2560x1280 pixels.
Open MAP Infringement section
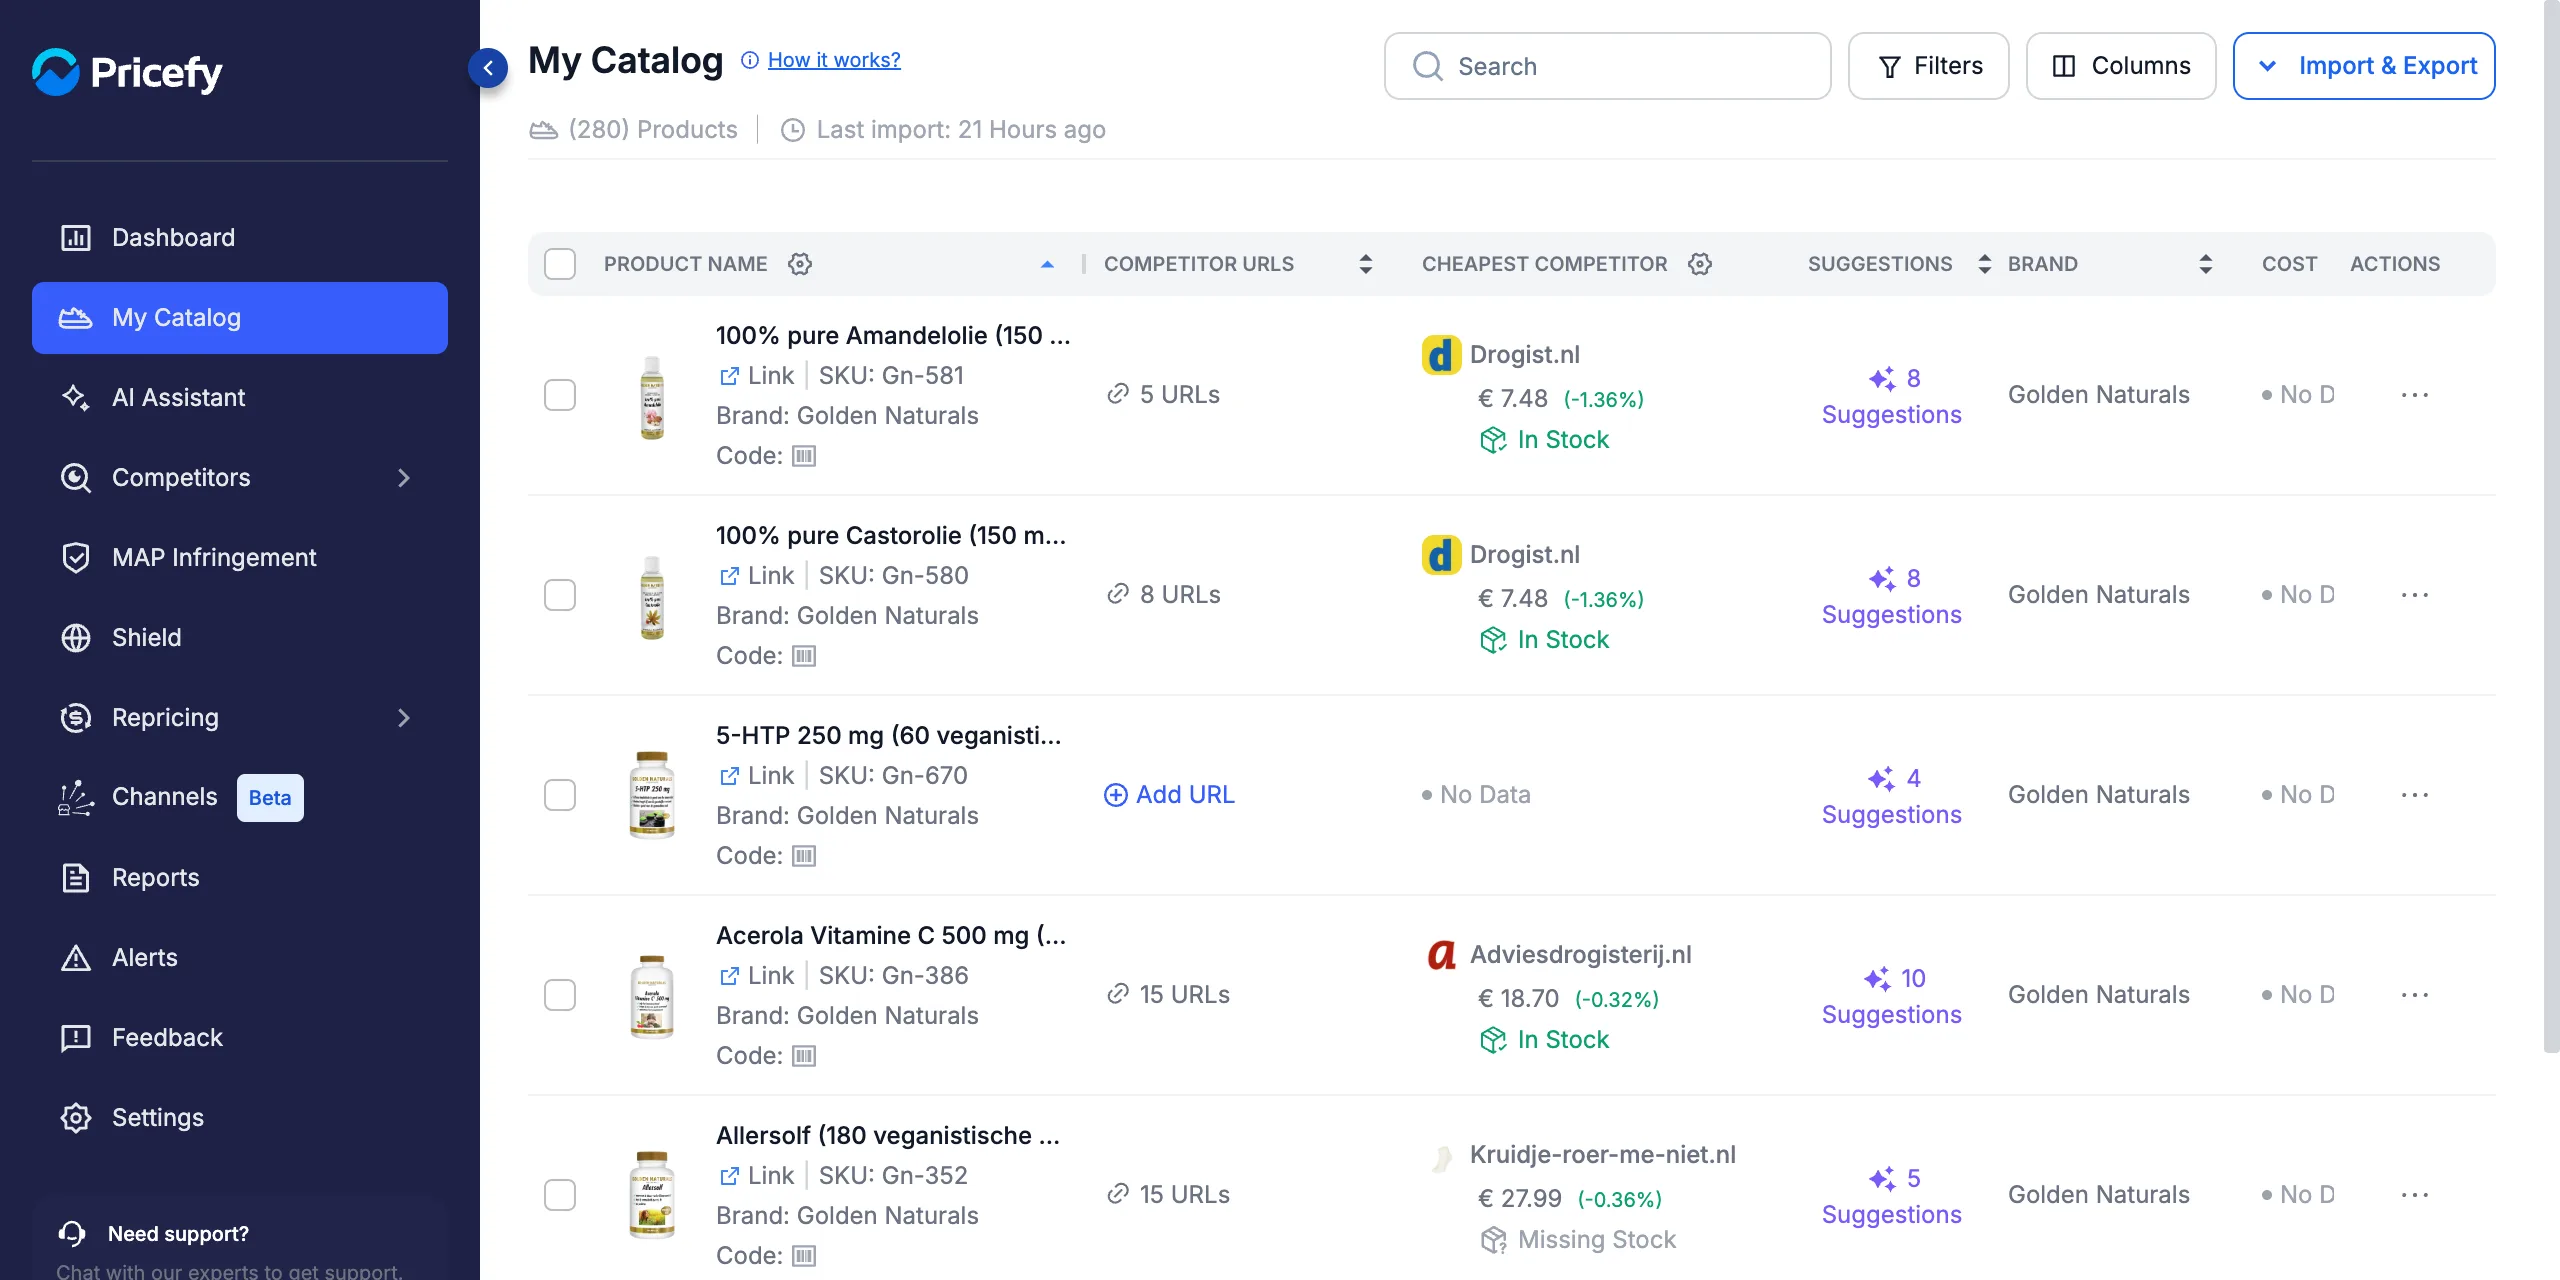[x=240, y=558]
